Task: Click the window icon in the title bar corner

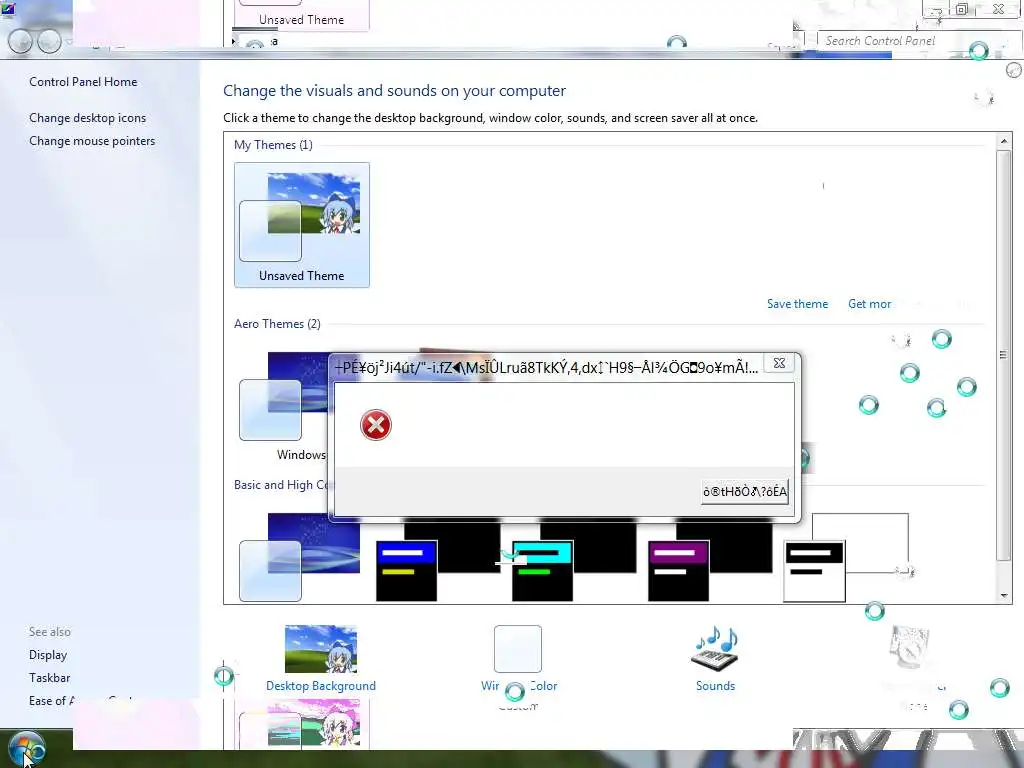Action: click(x=8, y=9)
